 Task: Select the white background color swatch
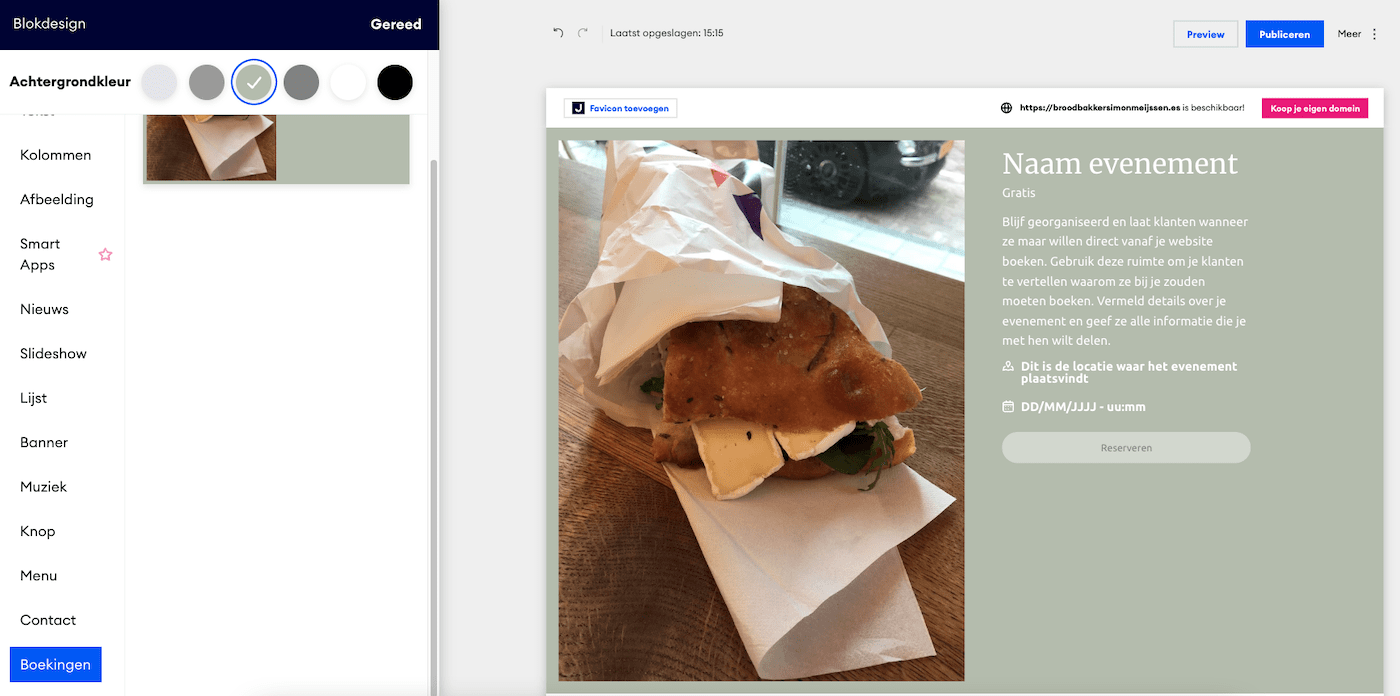348,82
